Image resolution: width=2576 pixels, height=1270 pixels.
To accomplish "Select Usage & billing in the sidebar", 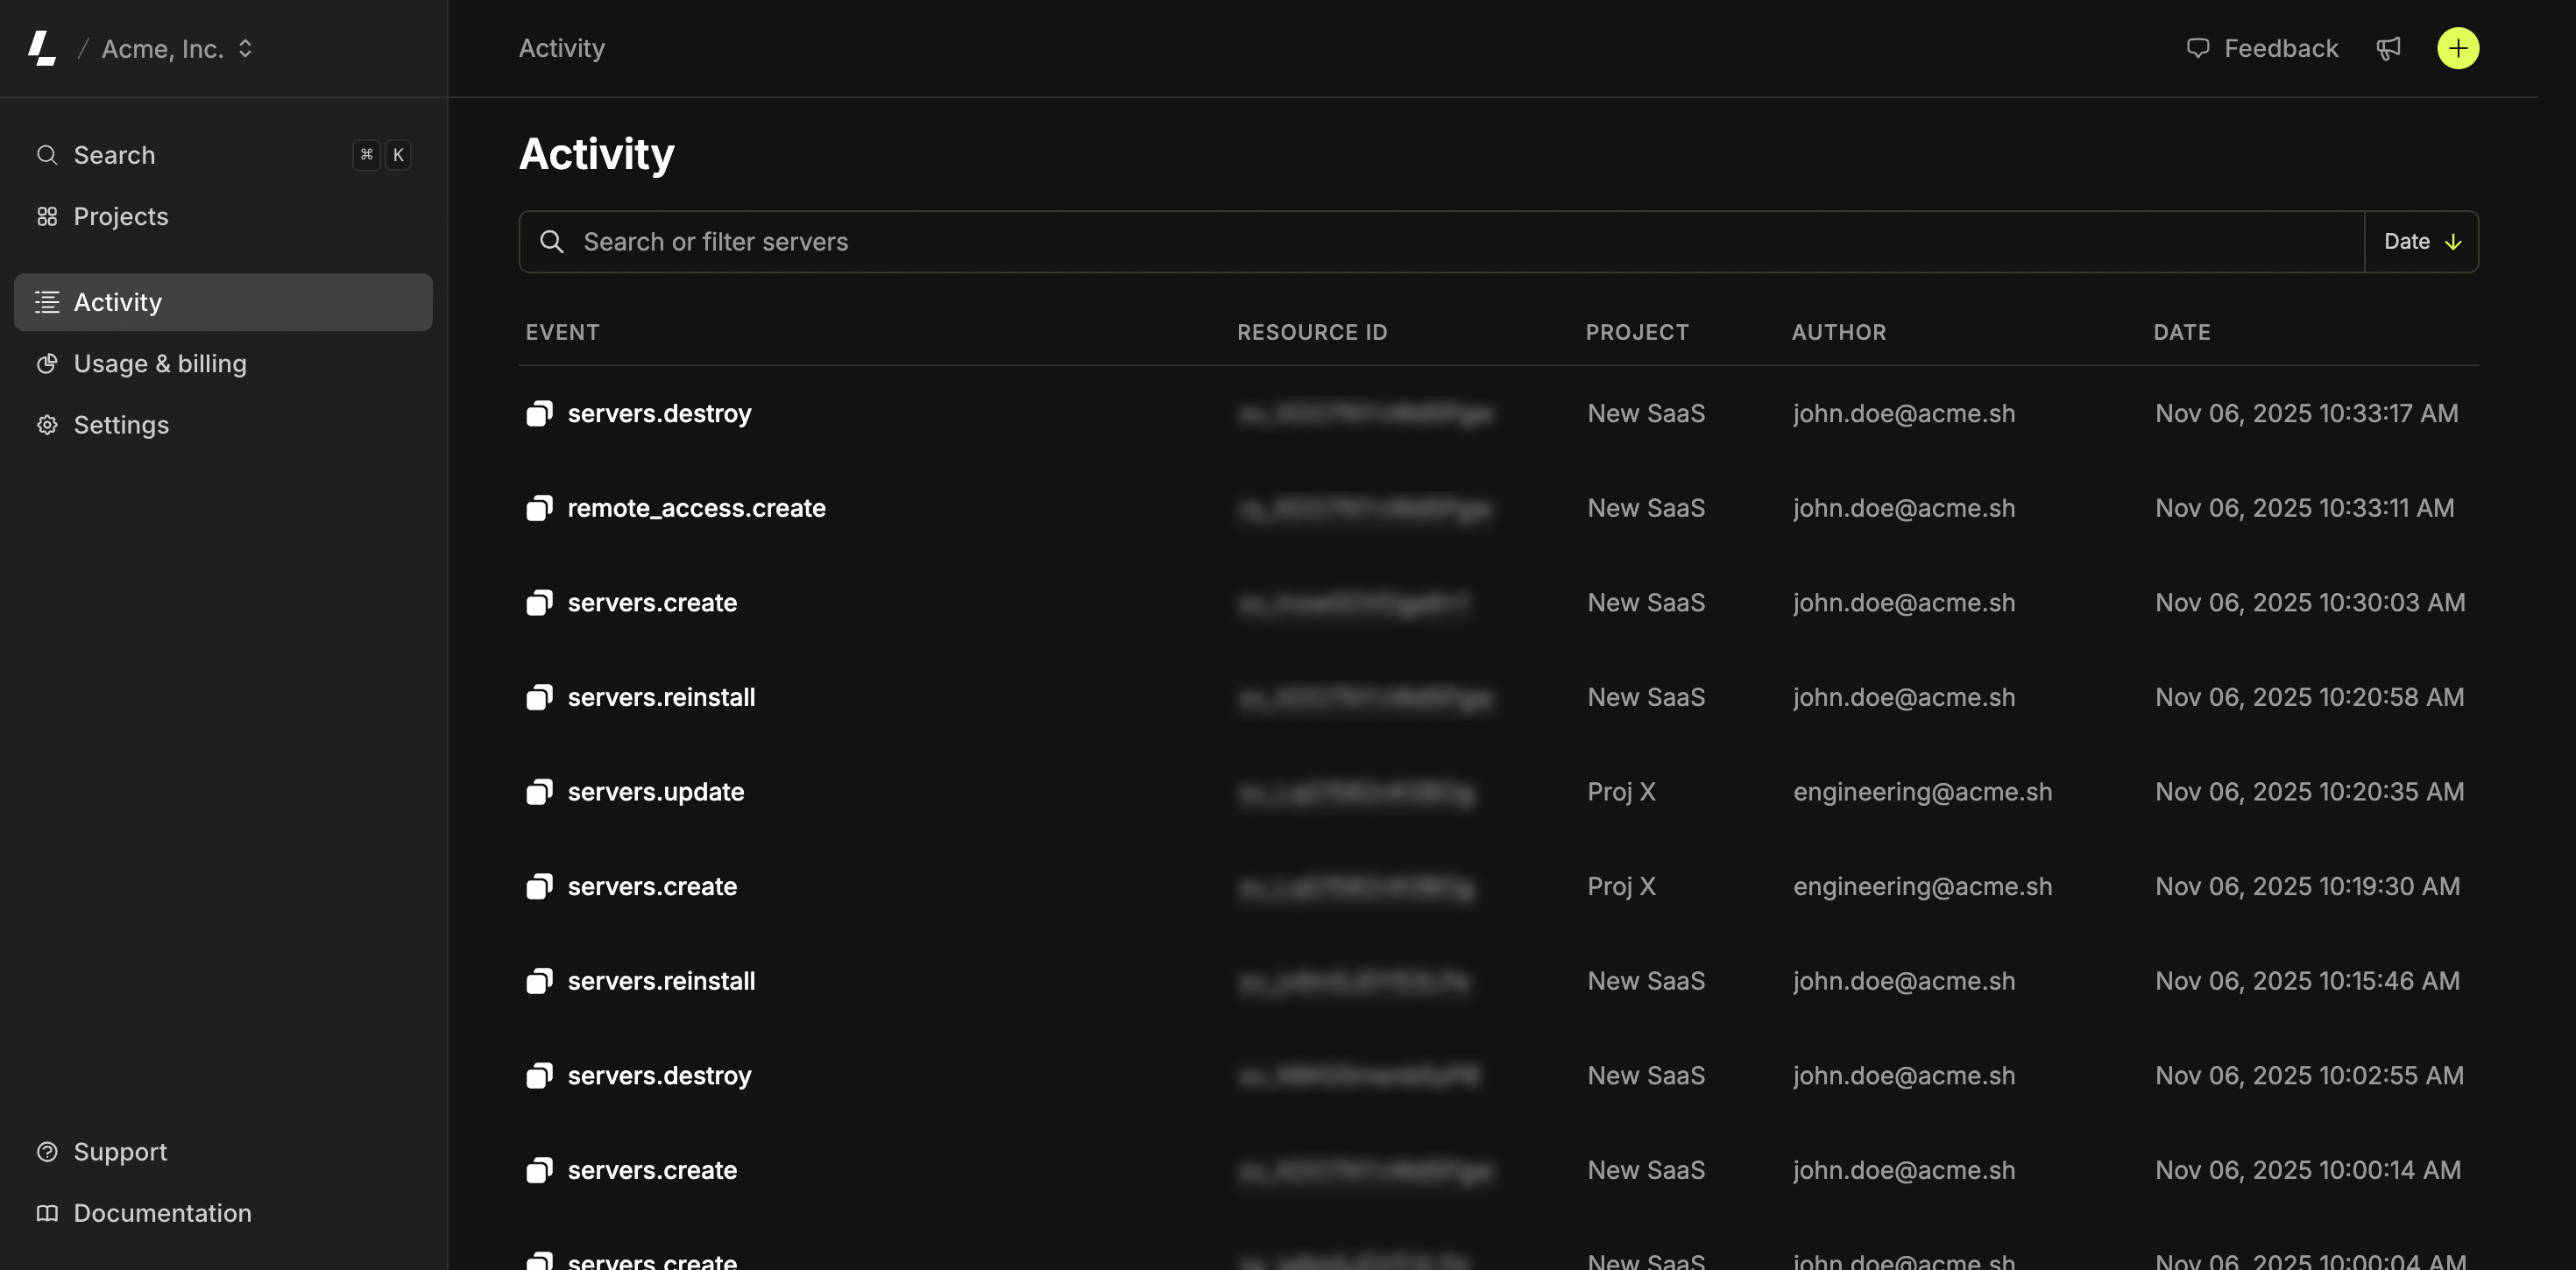I will click(160, 364).
